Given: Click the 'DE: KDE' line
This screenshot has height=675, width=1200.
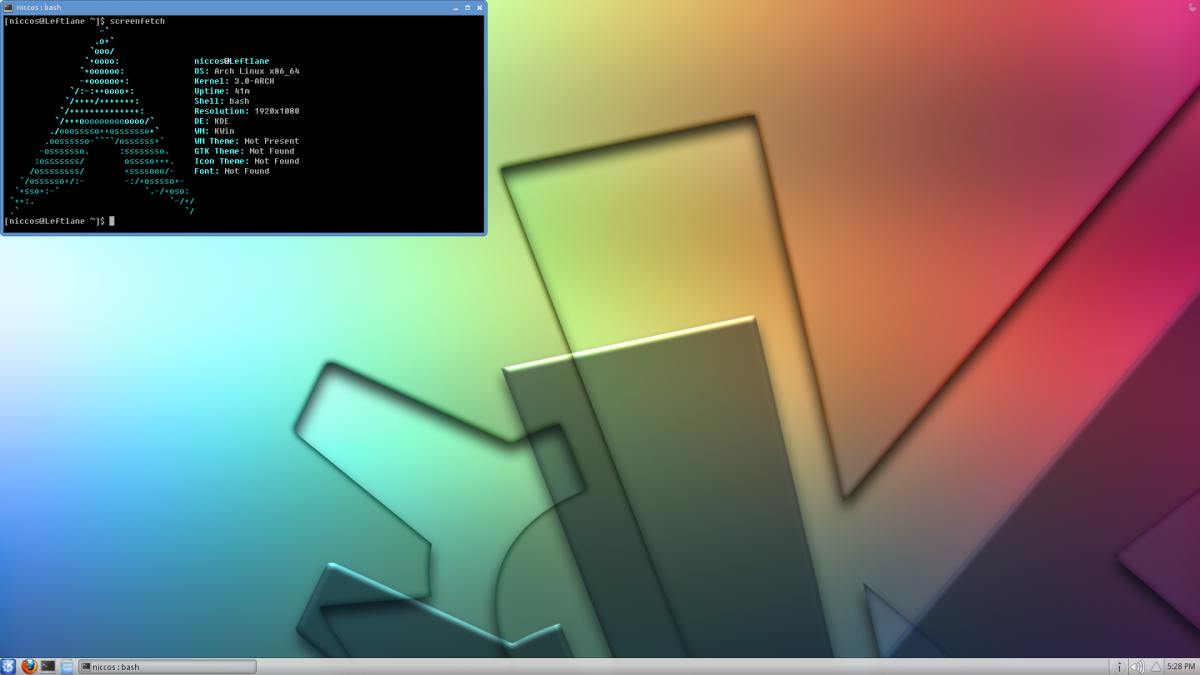Looking at the screenshot, I should coord(212,121).
